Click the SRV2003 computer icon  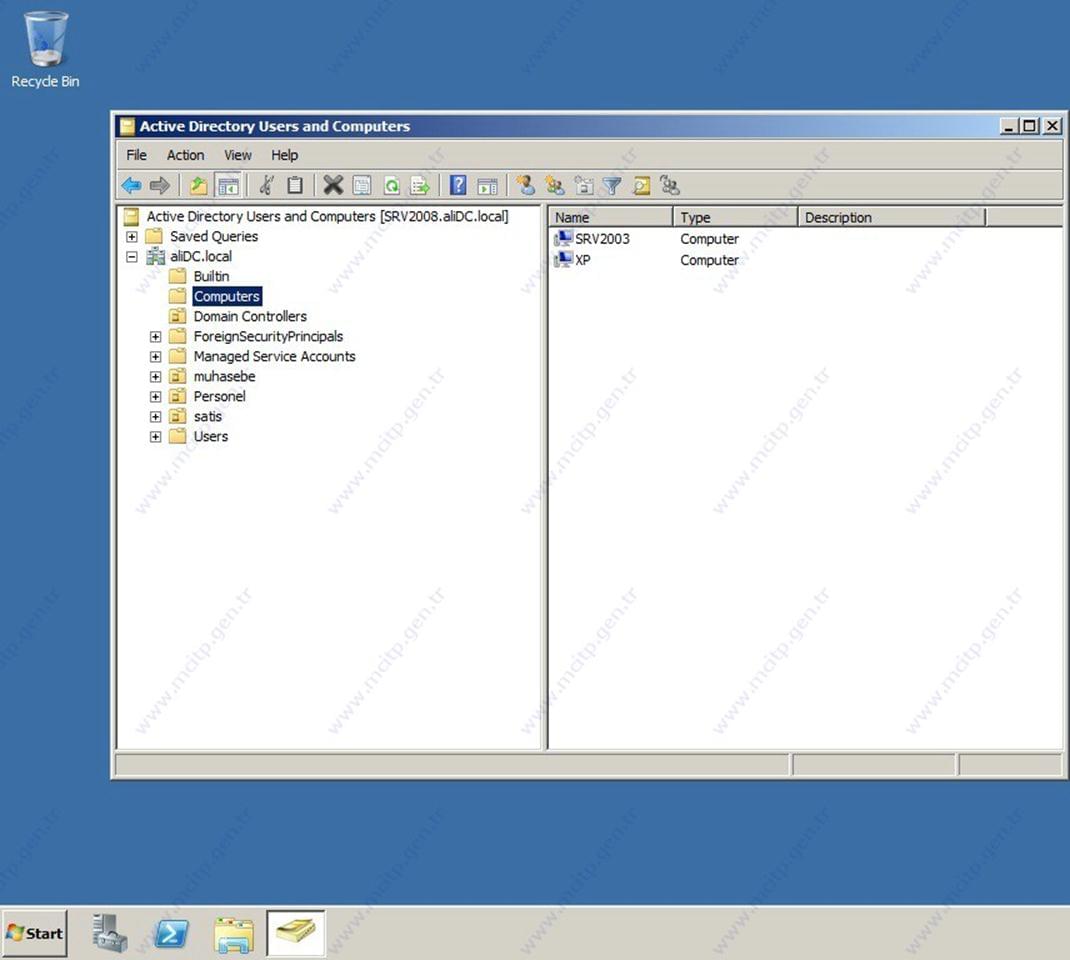click(564, 238)
